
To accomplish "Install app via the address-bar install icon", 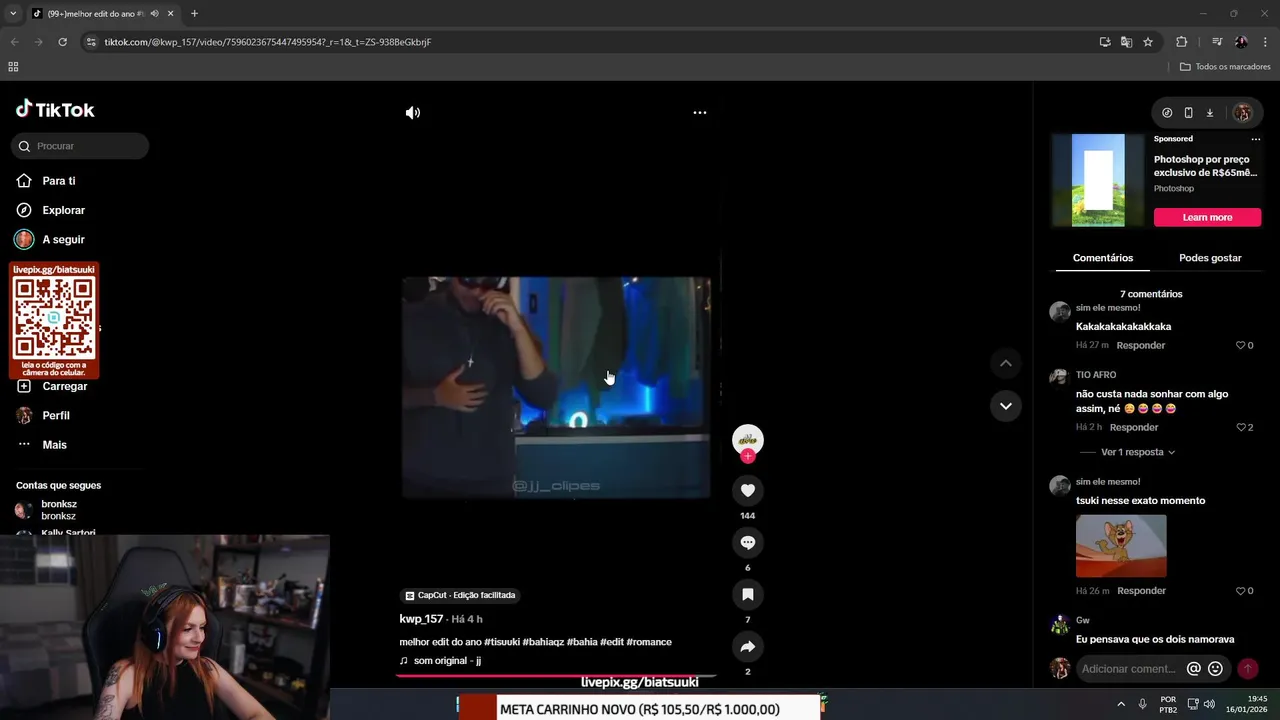I will 1104,42.
